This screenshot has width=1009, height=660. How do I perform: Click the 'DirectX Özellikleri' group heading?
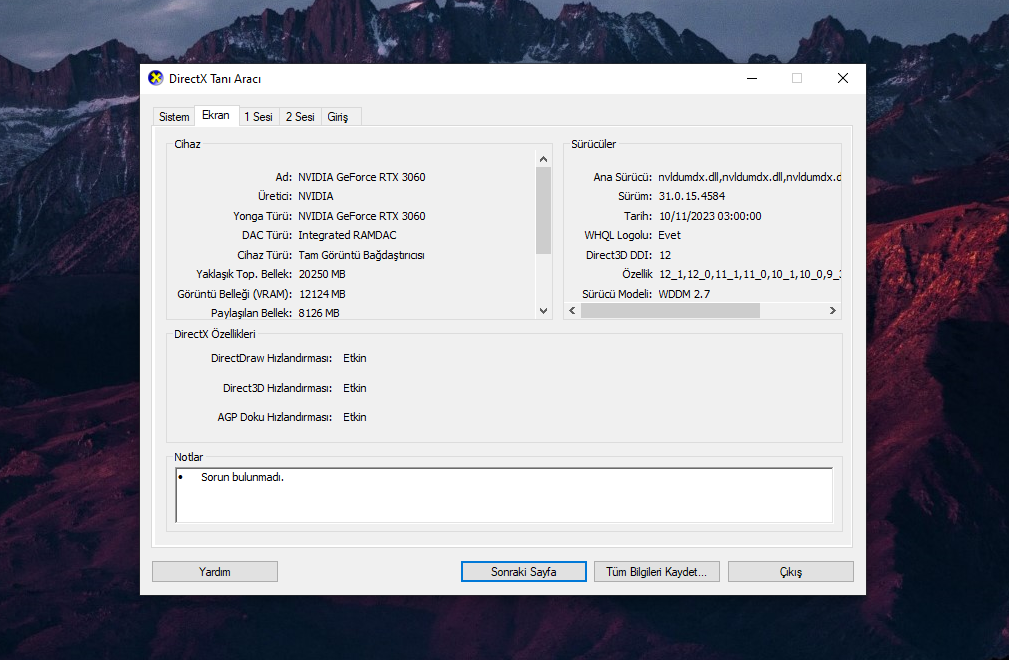click(215, 334)
